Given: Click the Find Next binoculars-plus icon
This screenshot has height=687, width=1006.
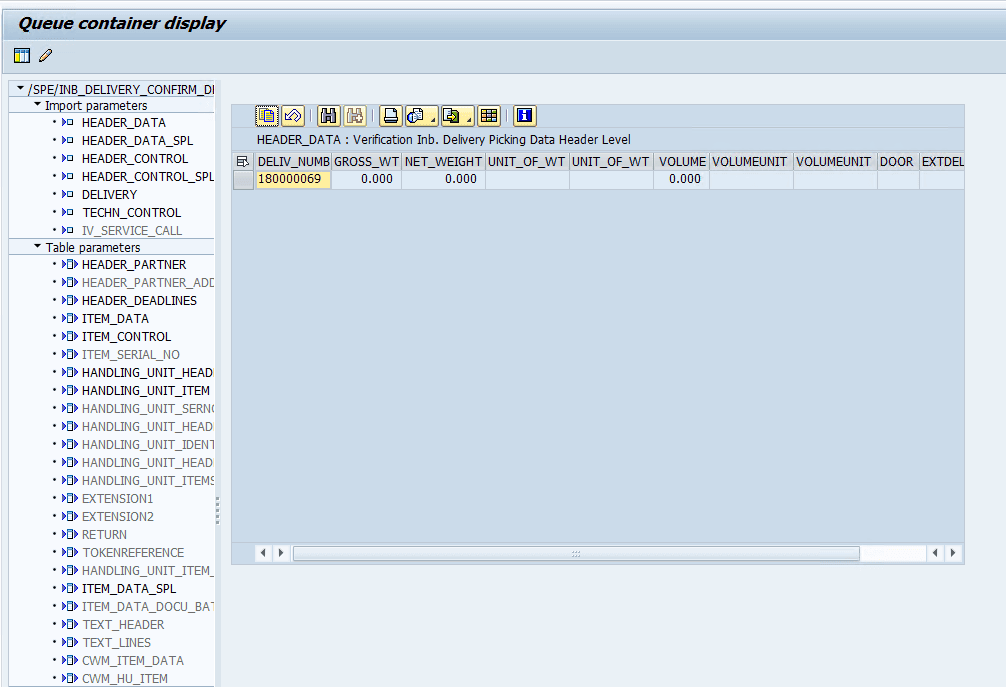Looking at the screenshot, I should (354, 116).
